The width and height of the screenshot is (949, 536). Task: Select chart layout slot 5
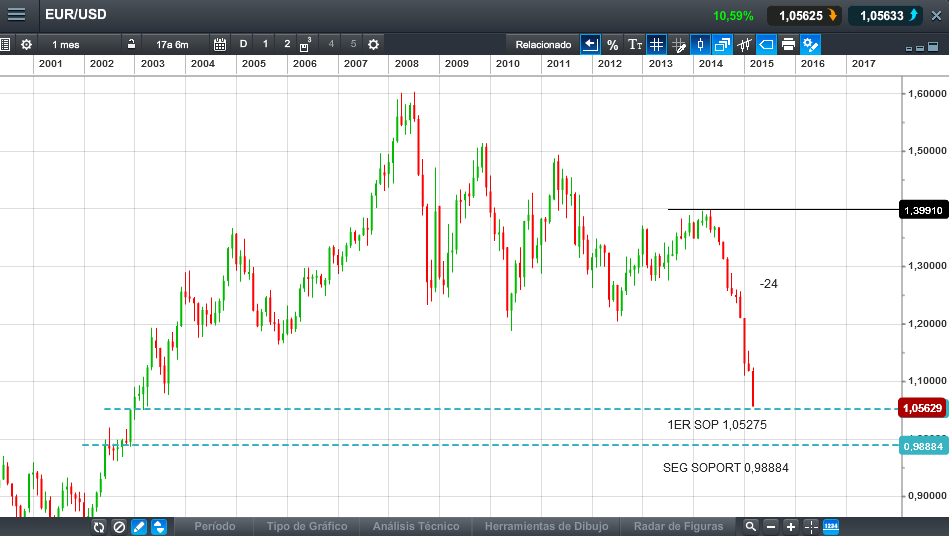pyautogui.click(x=353, y=44)
